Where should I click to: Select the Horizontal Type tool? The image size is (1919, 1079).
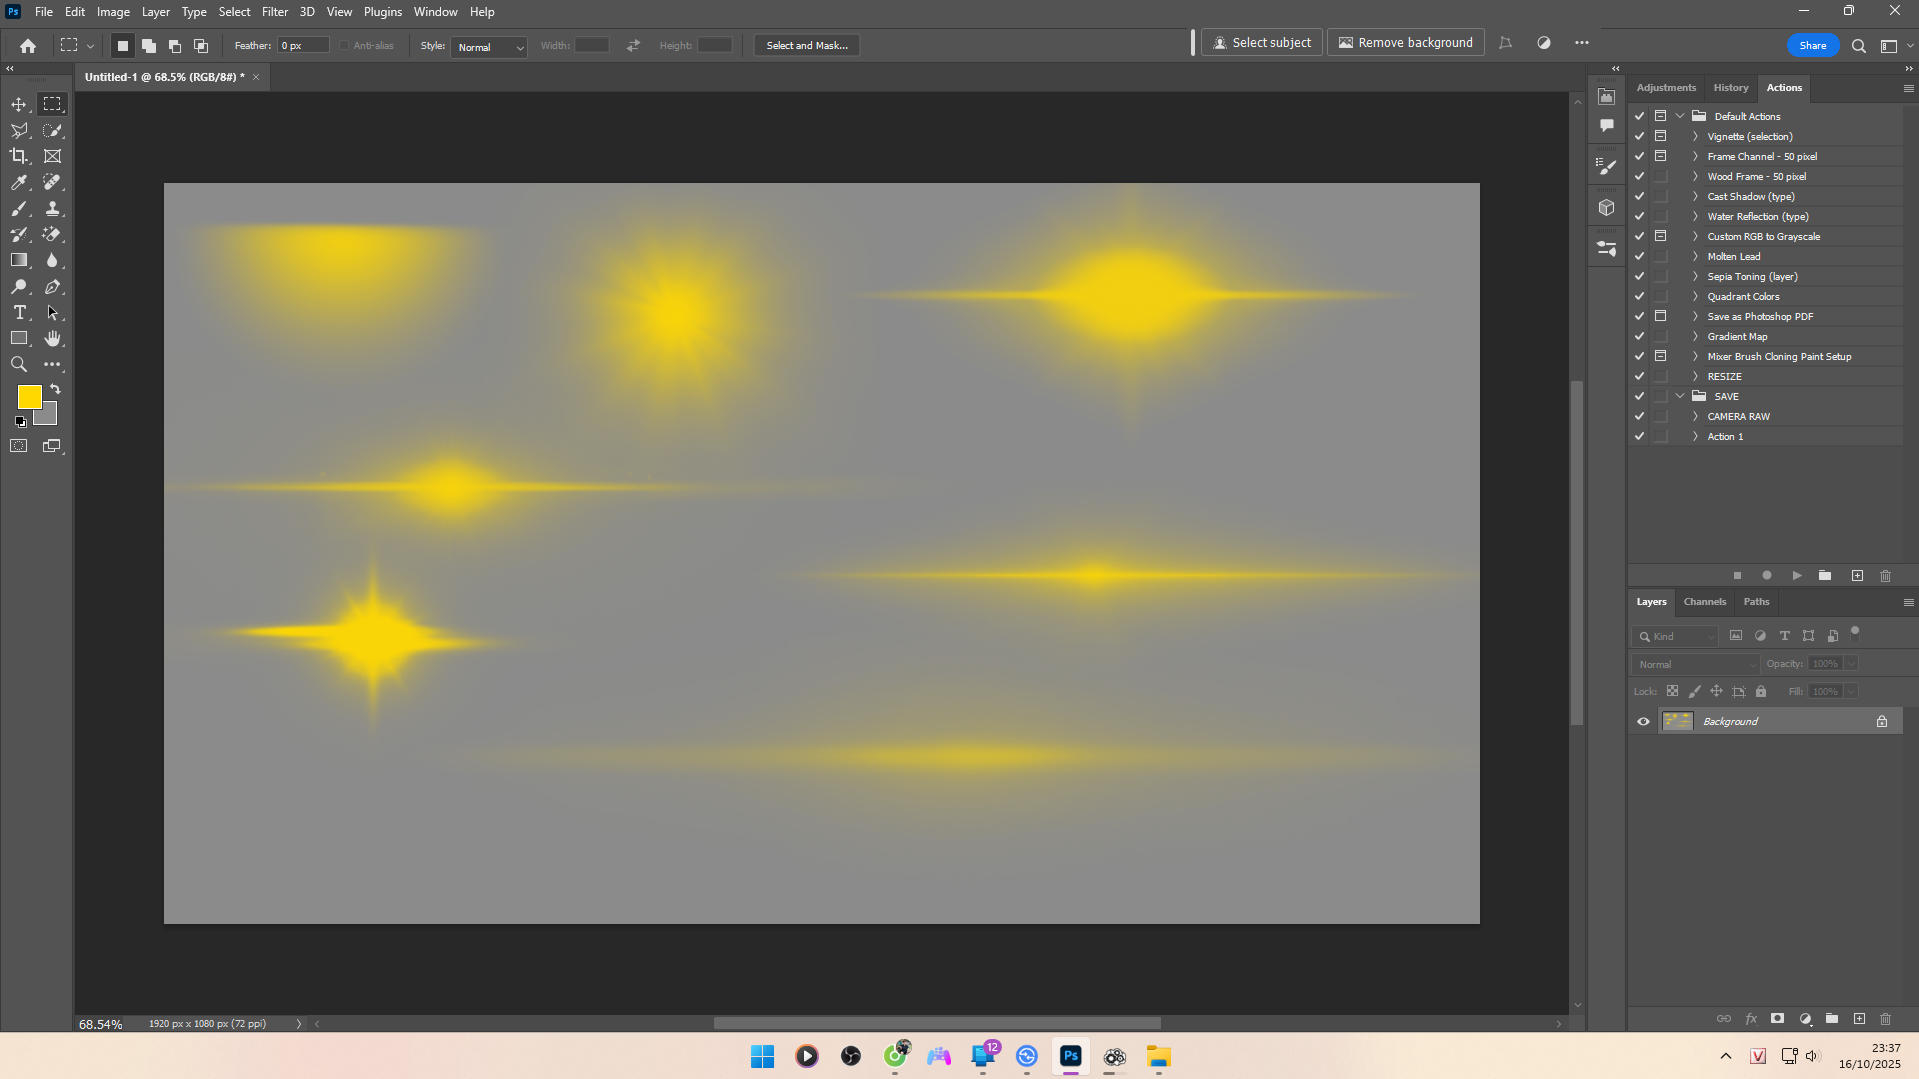coord(19,313)
